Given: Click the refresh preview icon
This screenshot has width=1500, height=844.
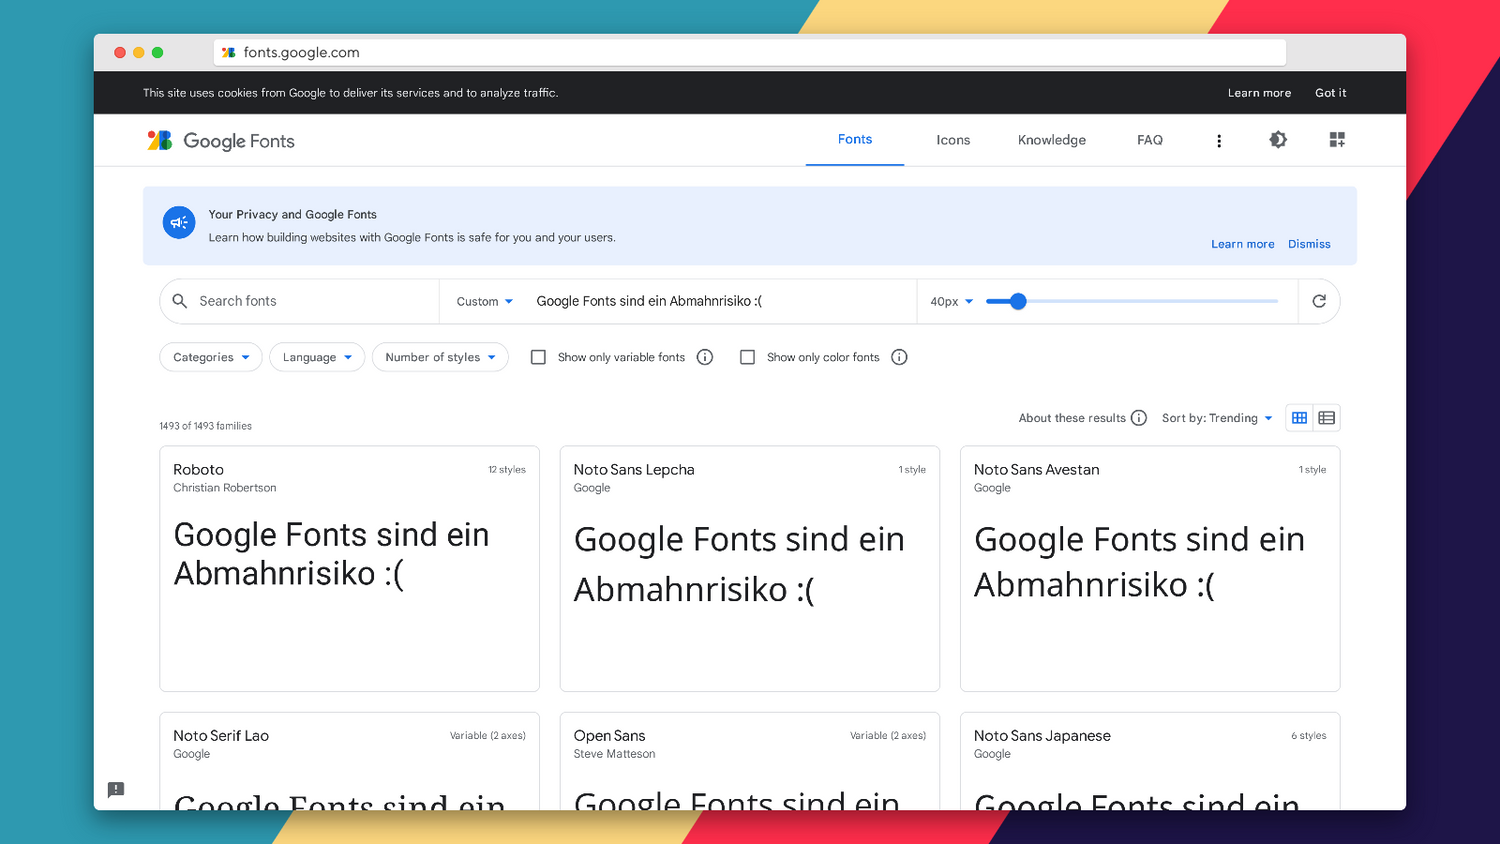Looking at the screenshot, I should pyautogui.click(x=1319, y=301).
